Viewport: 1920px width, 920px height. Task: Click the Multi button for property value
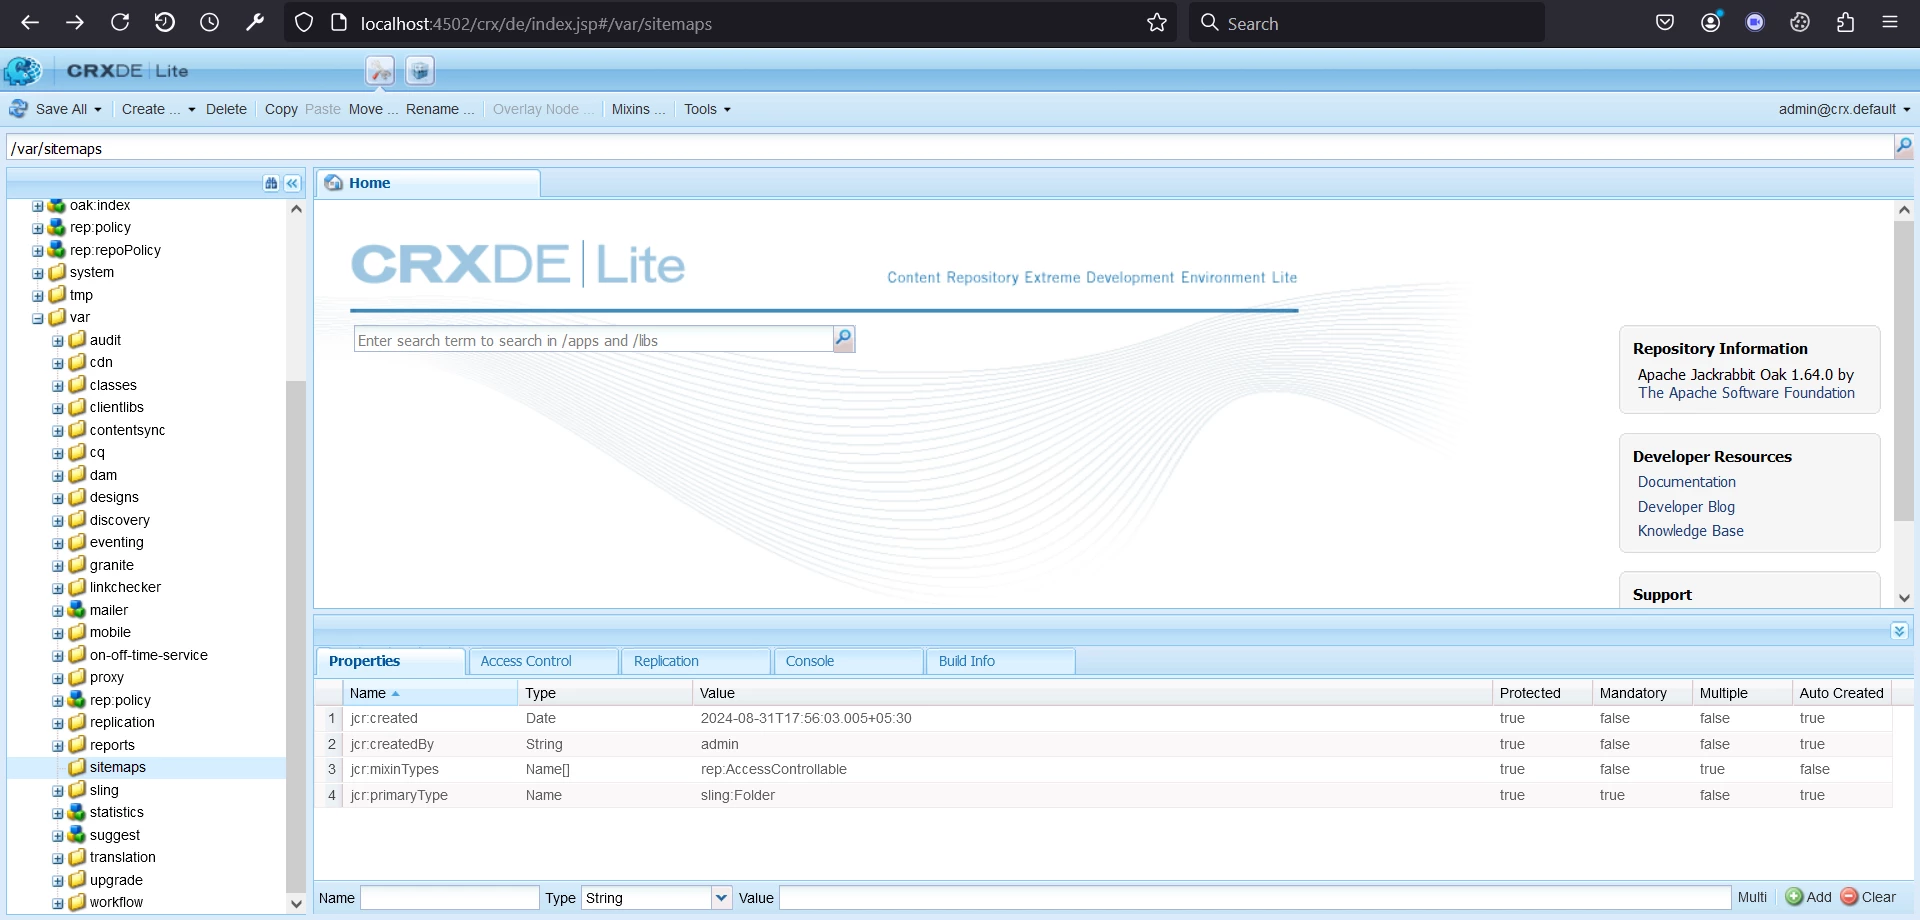1752,897
